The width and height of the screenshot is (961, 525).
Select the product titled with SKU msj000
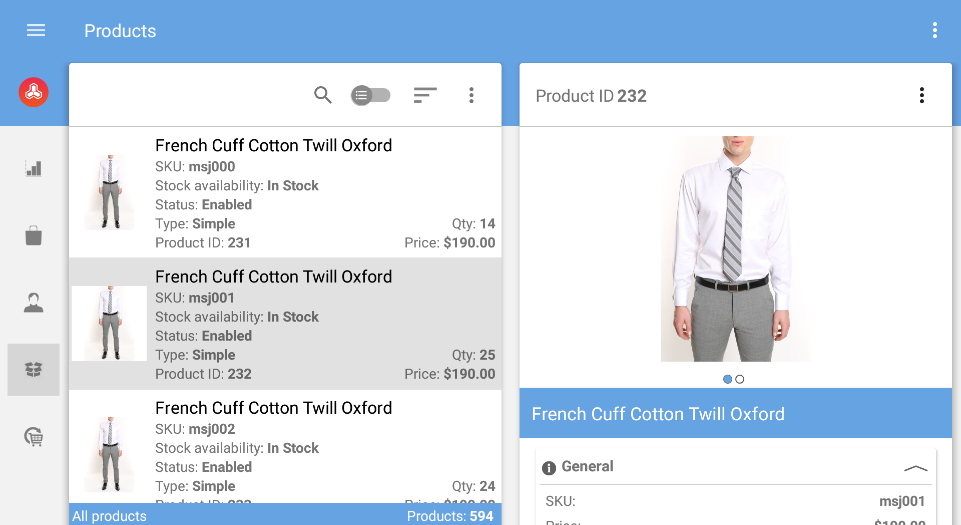click(273, 146)
